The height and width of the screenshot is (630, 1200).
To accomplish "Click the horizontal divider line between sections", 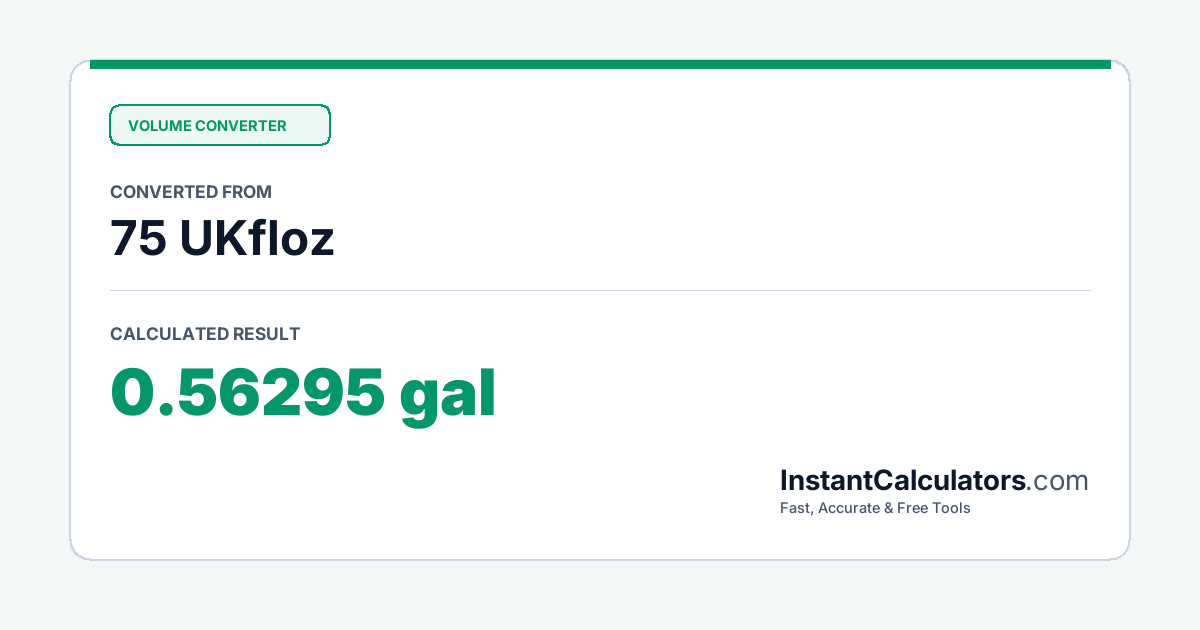I will [x=600, y=291].
